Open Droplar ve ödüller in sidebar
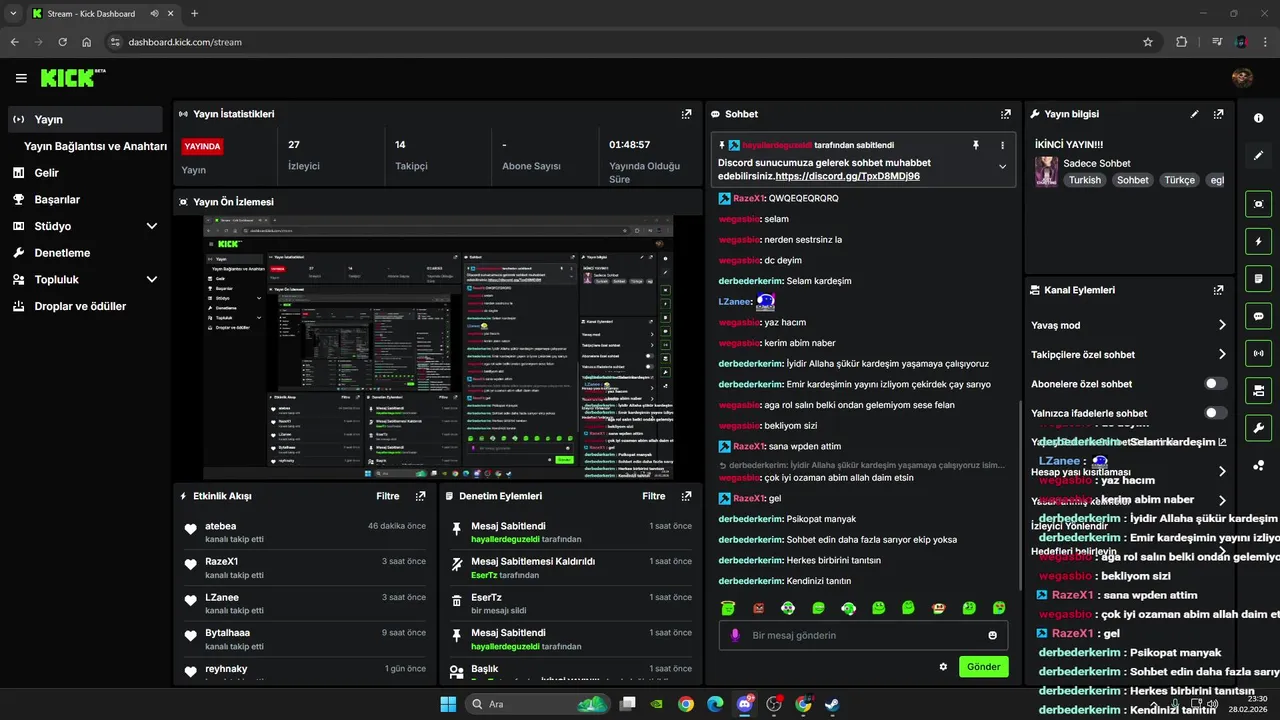1280x720 pixels. (x=84, y=307)
